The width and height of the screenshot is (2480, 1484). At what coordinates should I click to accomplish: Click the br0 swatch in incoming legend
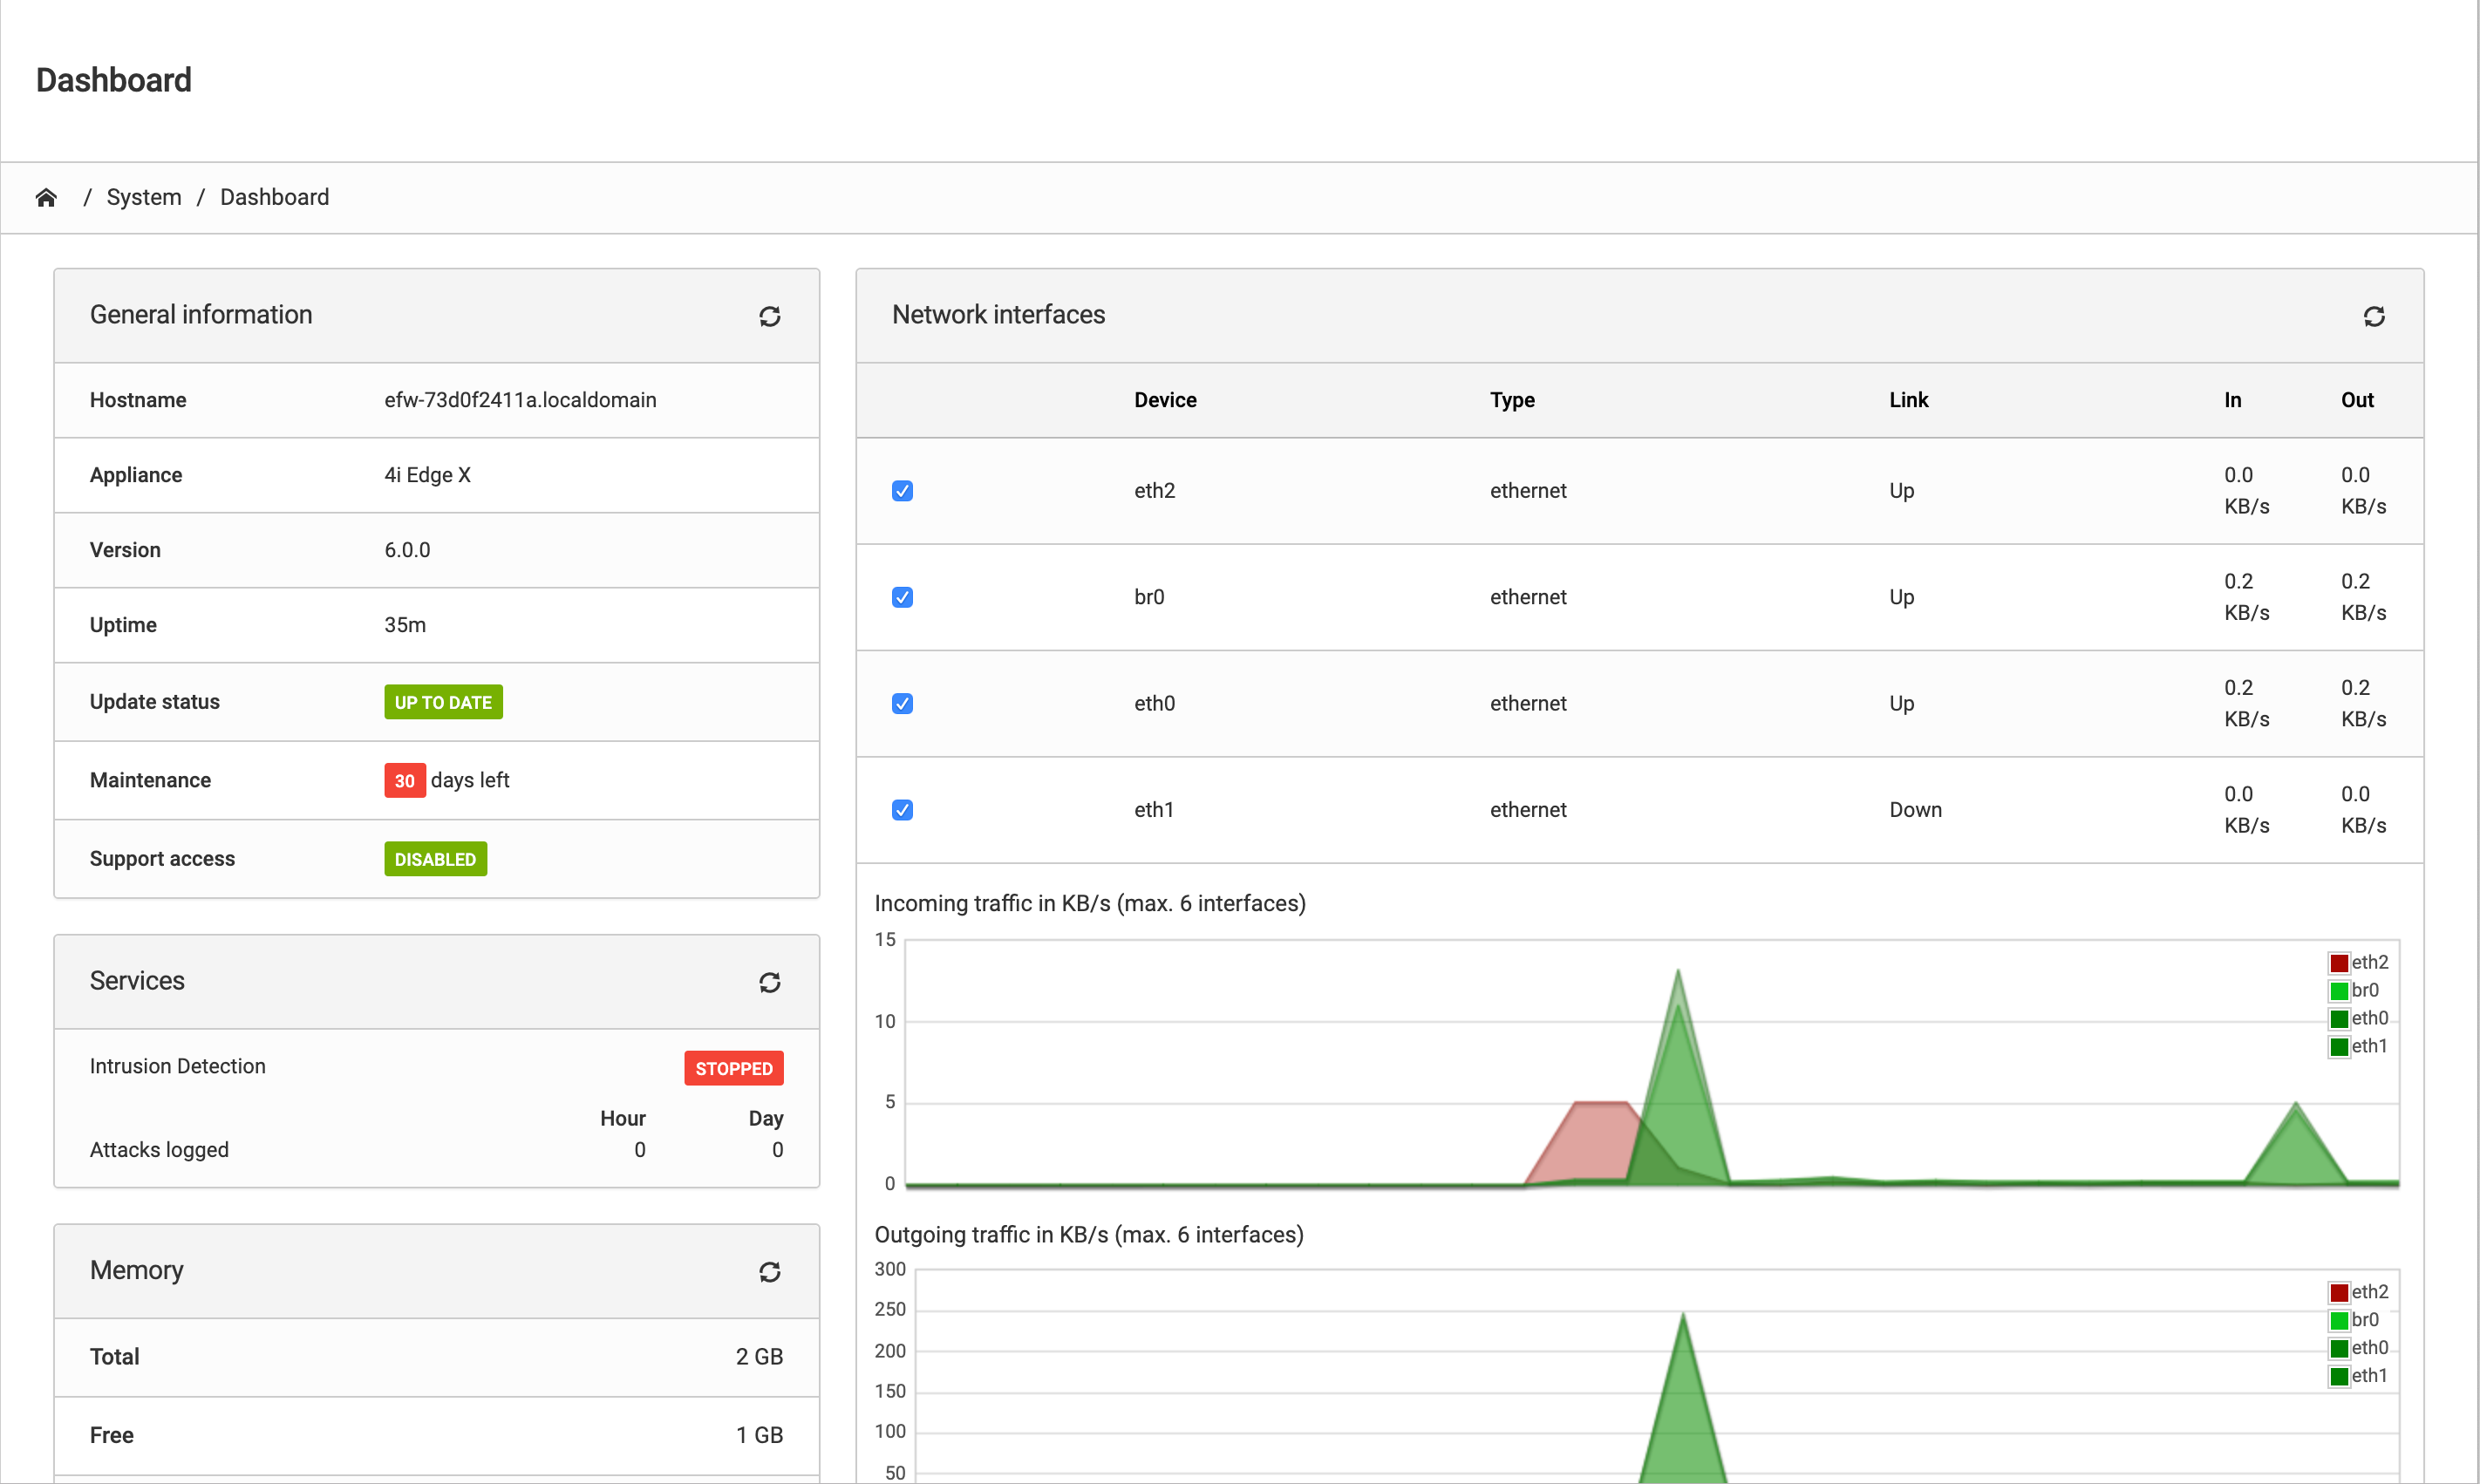tap(2338, 991)
